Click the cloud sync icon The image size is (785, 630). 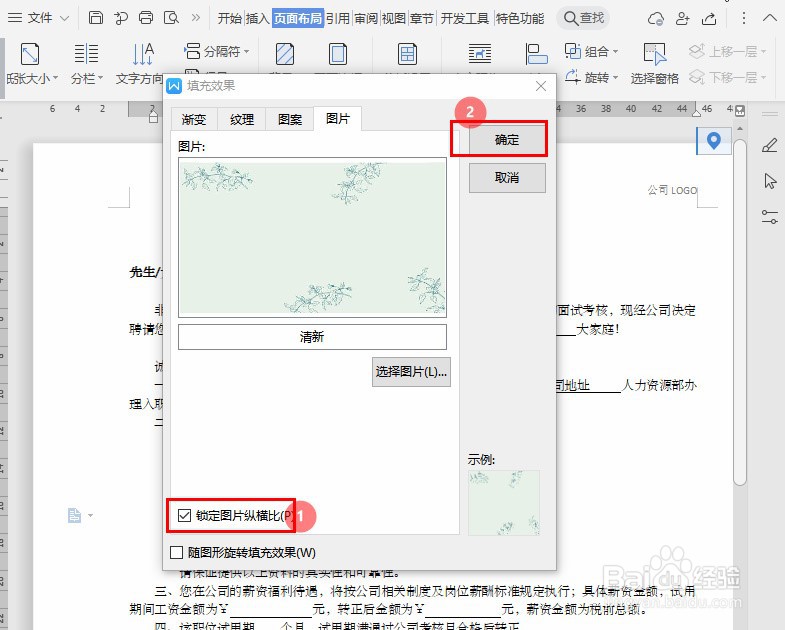pos(655,19)
